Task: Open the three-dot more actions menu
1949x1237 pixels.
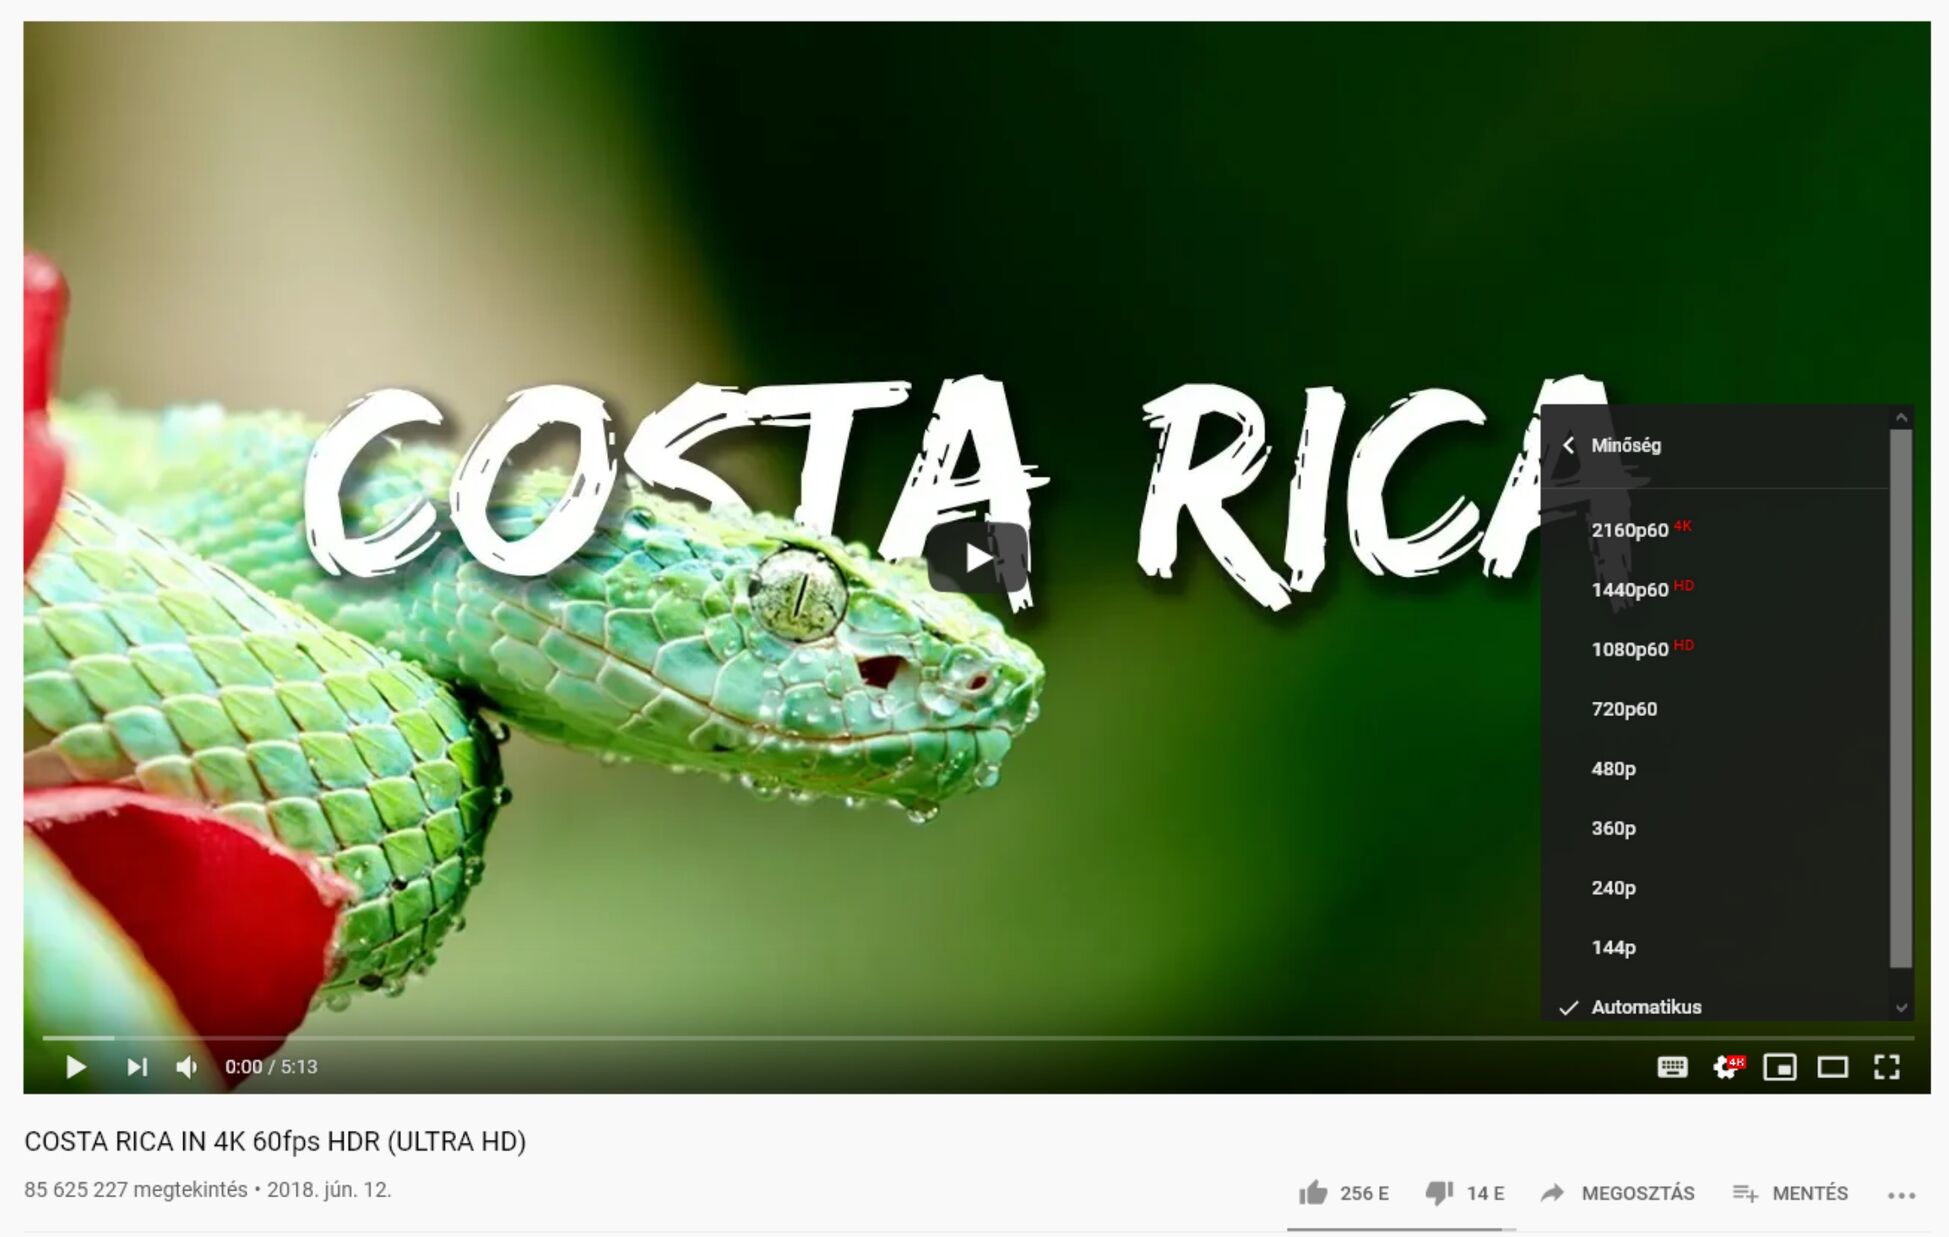Action: [x=1901, y=1194]
